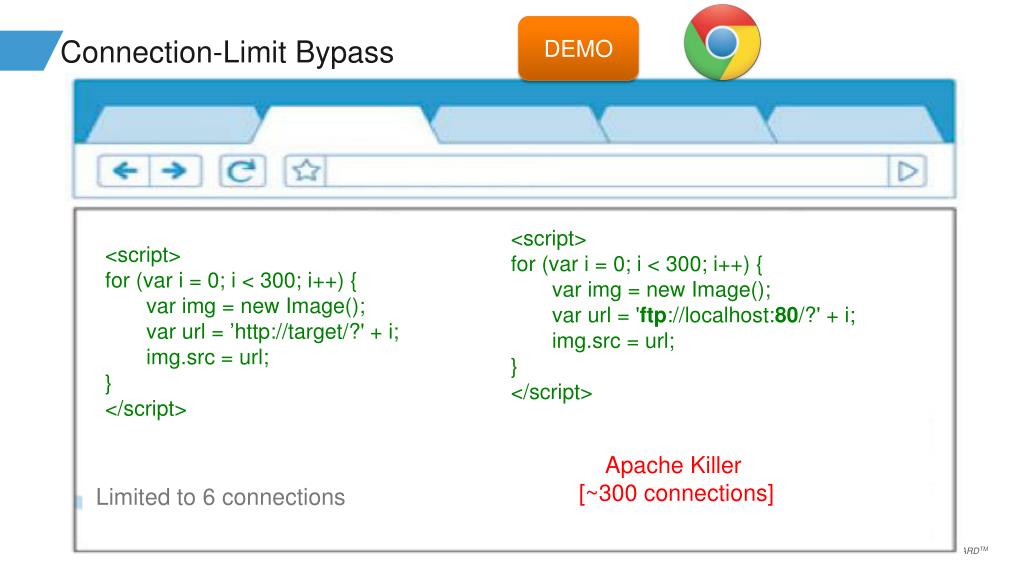Viewport: 1024px width, 576px height.
Task: Click the orange DEMO button
Action: [x=578, y=49]
